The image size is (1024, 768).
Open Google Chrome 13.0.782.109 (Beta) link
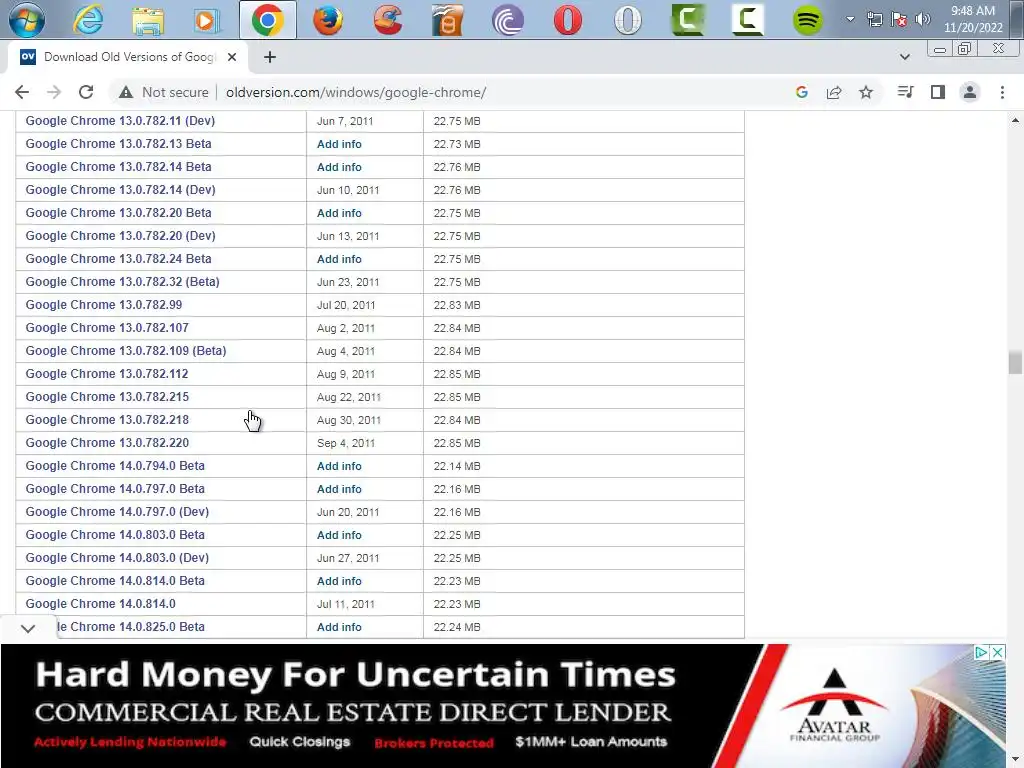click(126, 351)
